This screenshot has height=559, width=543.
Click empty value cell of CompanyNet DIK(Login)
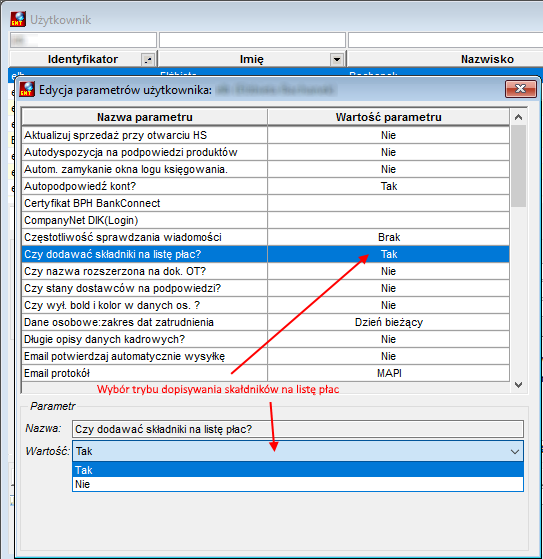click(x=389, y=220)
